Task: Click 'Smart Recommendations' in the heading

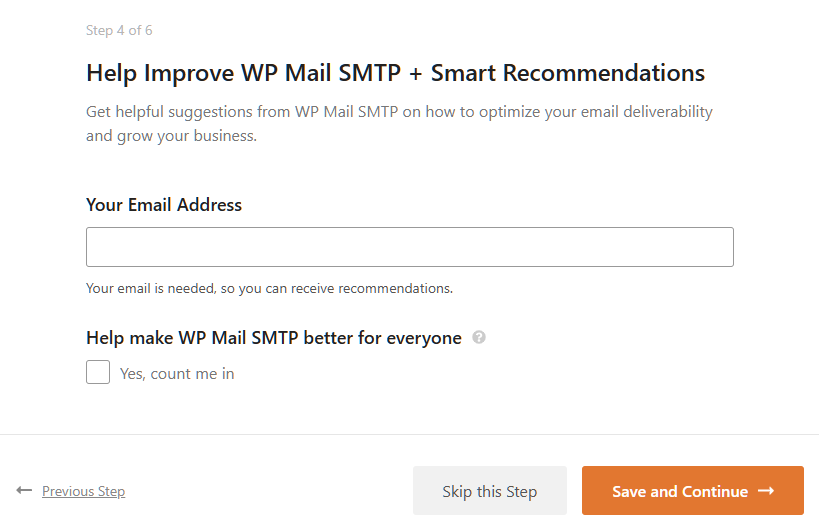Action: [567, 73]
